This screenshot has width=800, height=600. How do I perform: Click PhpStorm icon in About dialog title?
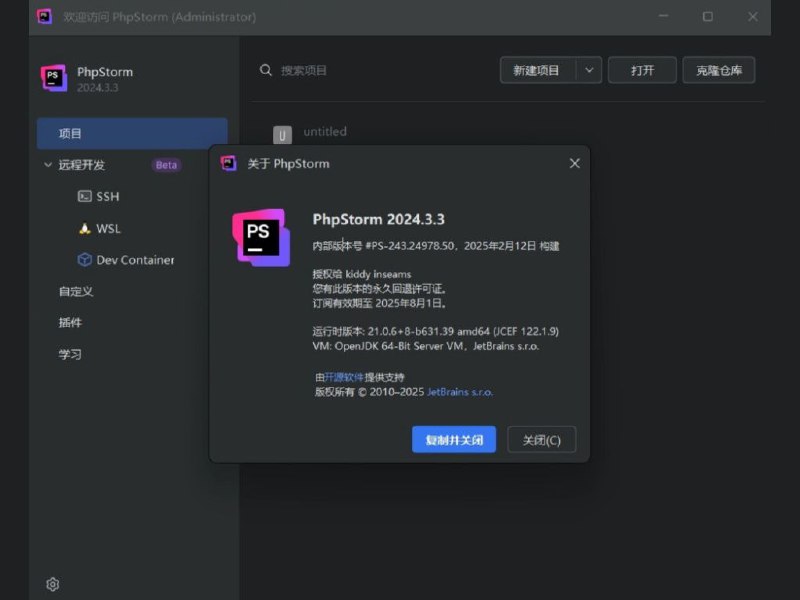pyautogui.click(x=229, y=163)
